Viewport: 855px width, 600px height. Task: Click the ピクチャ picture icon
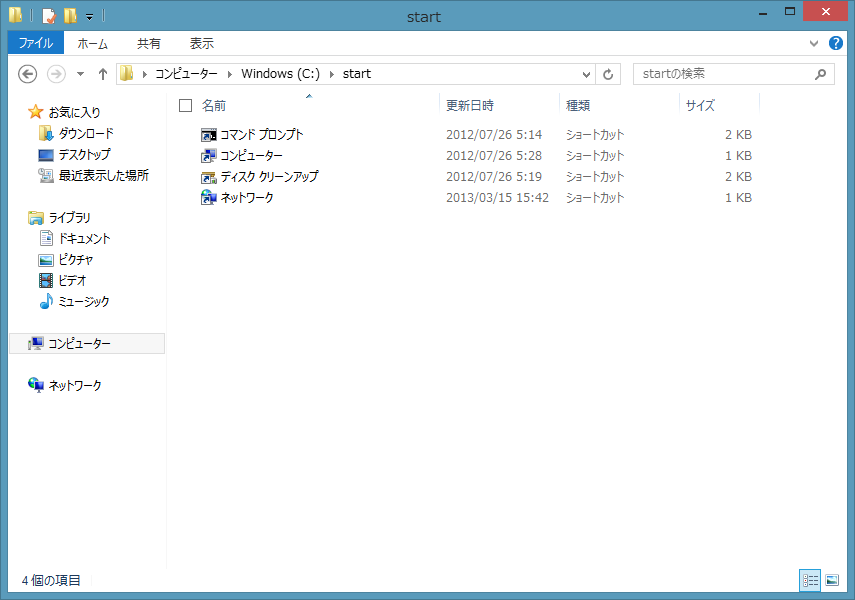click(x=46, y=260)
